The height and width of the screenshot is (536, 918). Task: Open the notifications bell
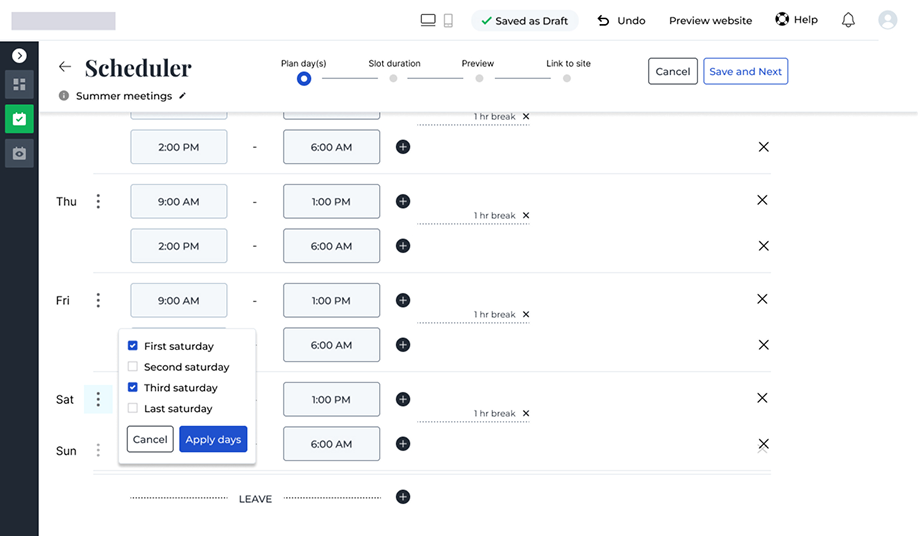point(848,20)
